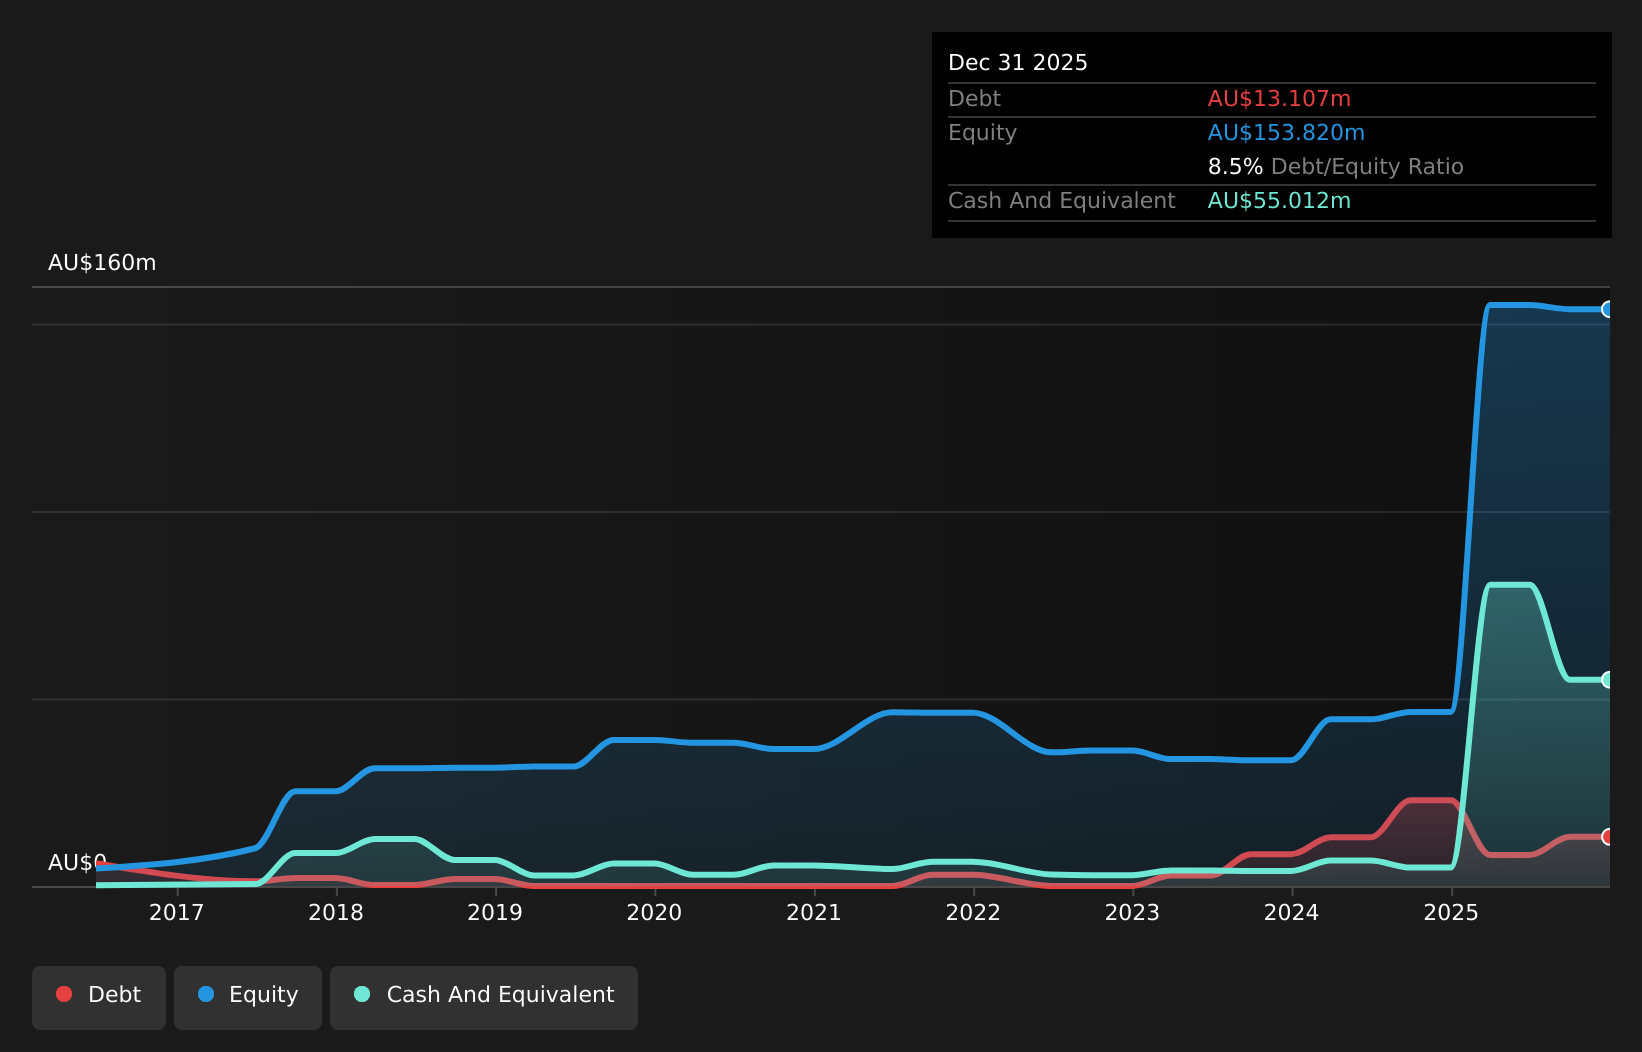The height and width of the screenshot is (1052, 1642).
Task: Click the 2023 x-axis label
Action: [x=1132, y=912]
